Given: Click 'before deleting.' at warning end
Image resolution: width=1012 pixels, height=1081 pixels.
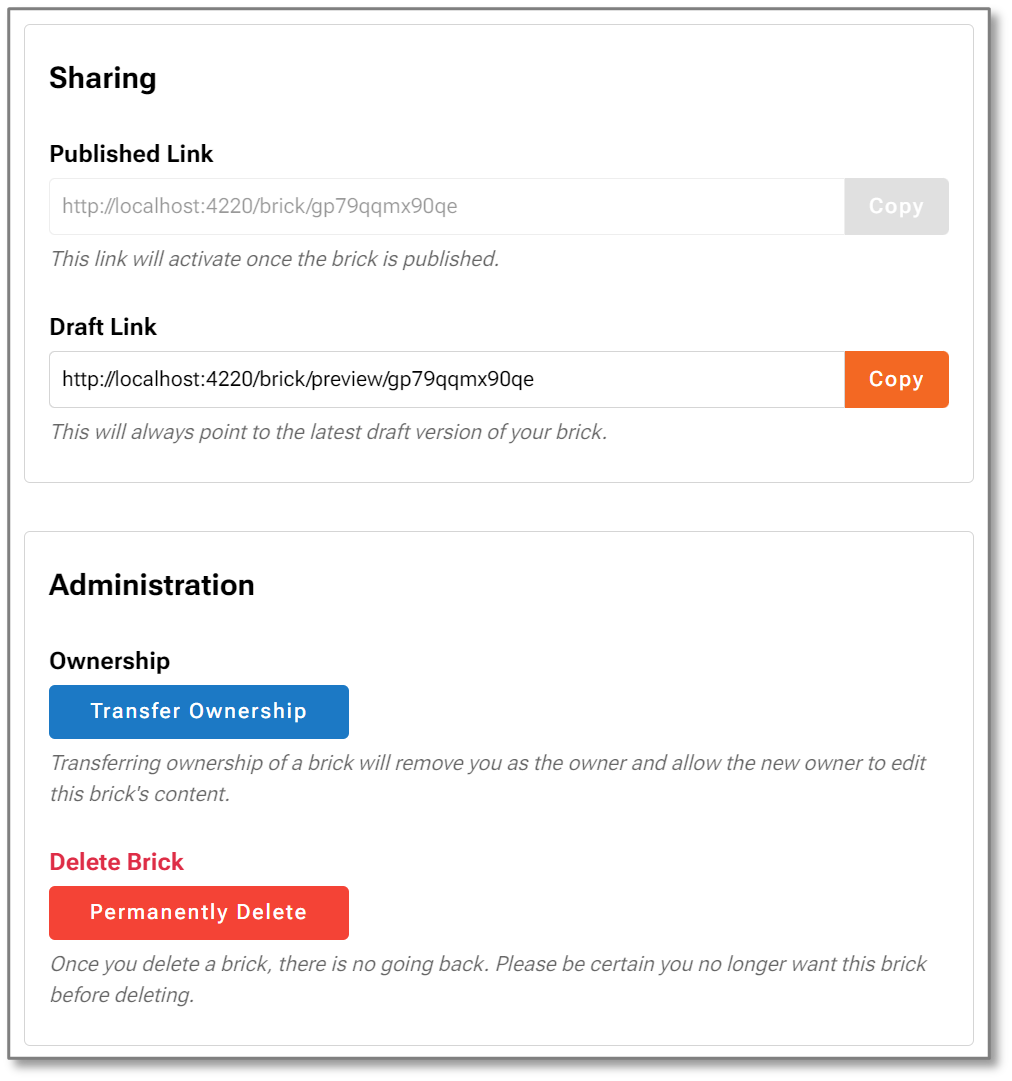Looking at the screenshot, I should (122, 995).
